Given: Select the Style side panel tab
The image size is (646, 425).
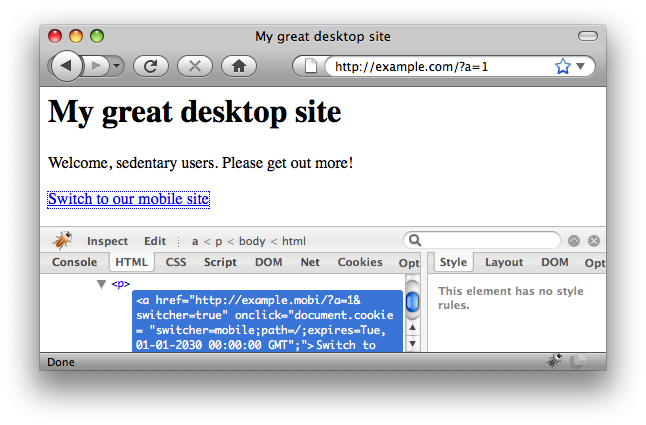Looking at the screenshot, I should click(x=453, y=262).
